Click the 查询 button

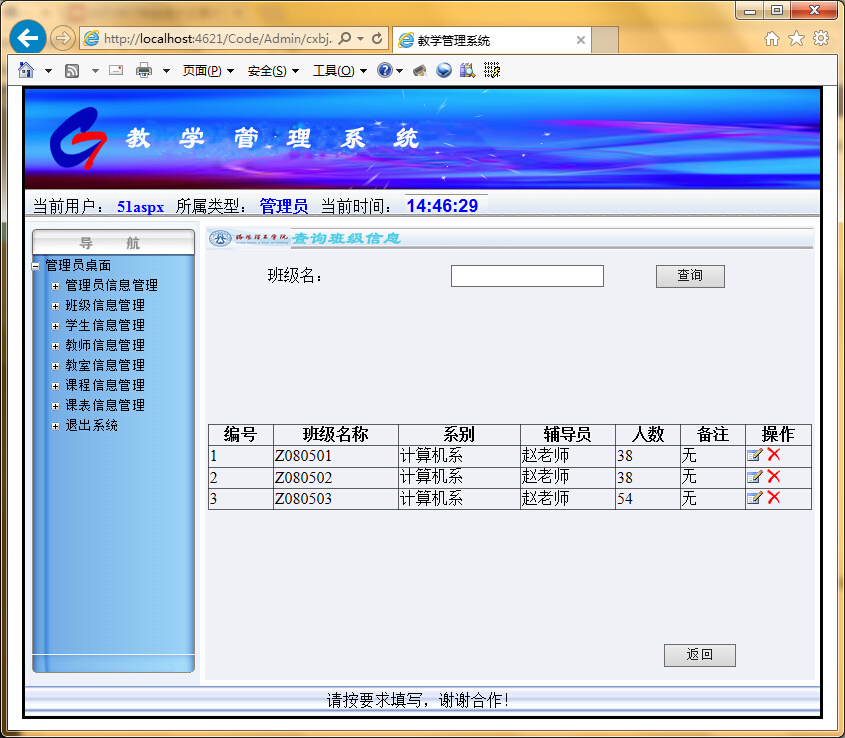[690, 276]
